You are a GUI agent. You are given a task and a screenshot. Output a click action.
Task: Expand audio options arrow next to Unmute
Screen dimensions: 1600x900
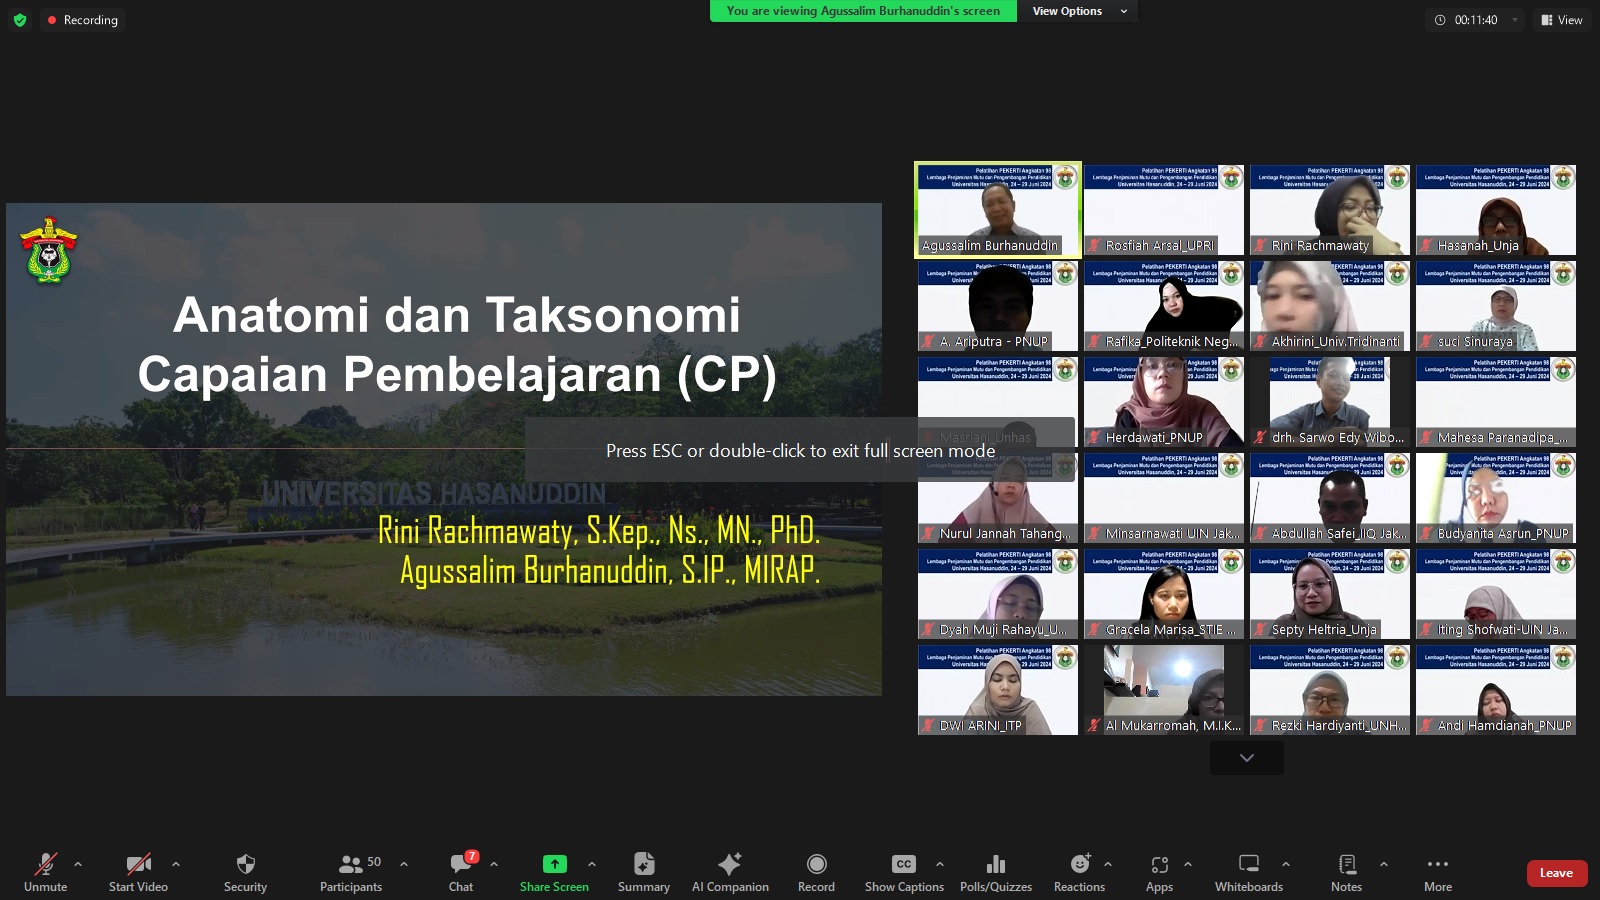point(78,864)
